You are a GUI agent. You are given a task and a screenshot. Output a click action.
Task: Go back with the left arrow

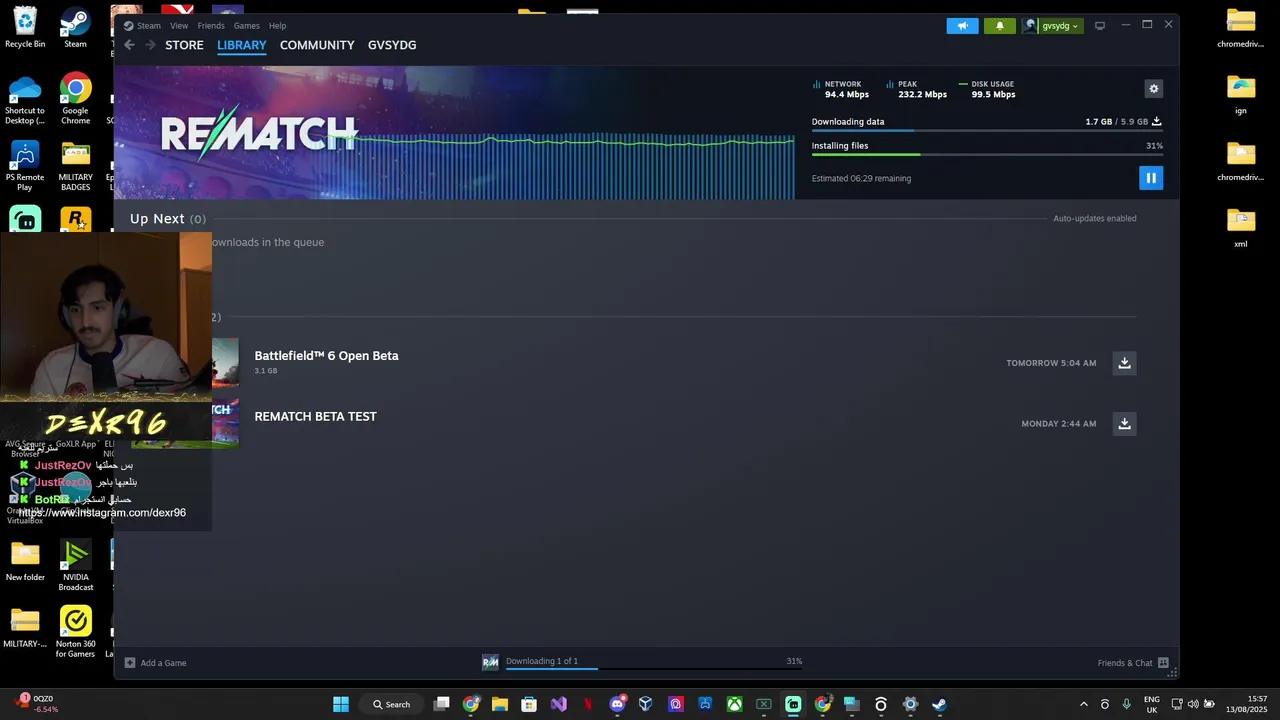pyautogui.click(x=129, y=45)
